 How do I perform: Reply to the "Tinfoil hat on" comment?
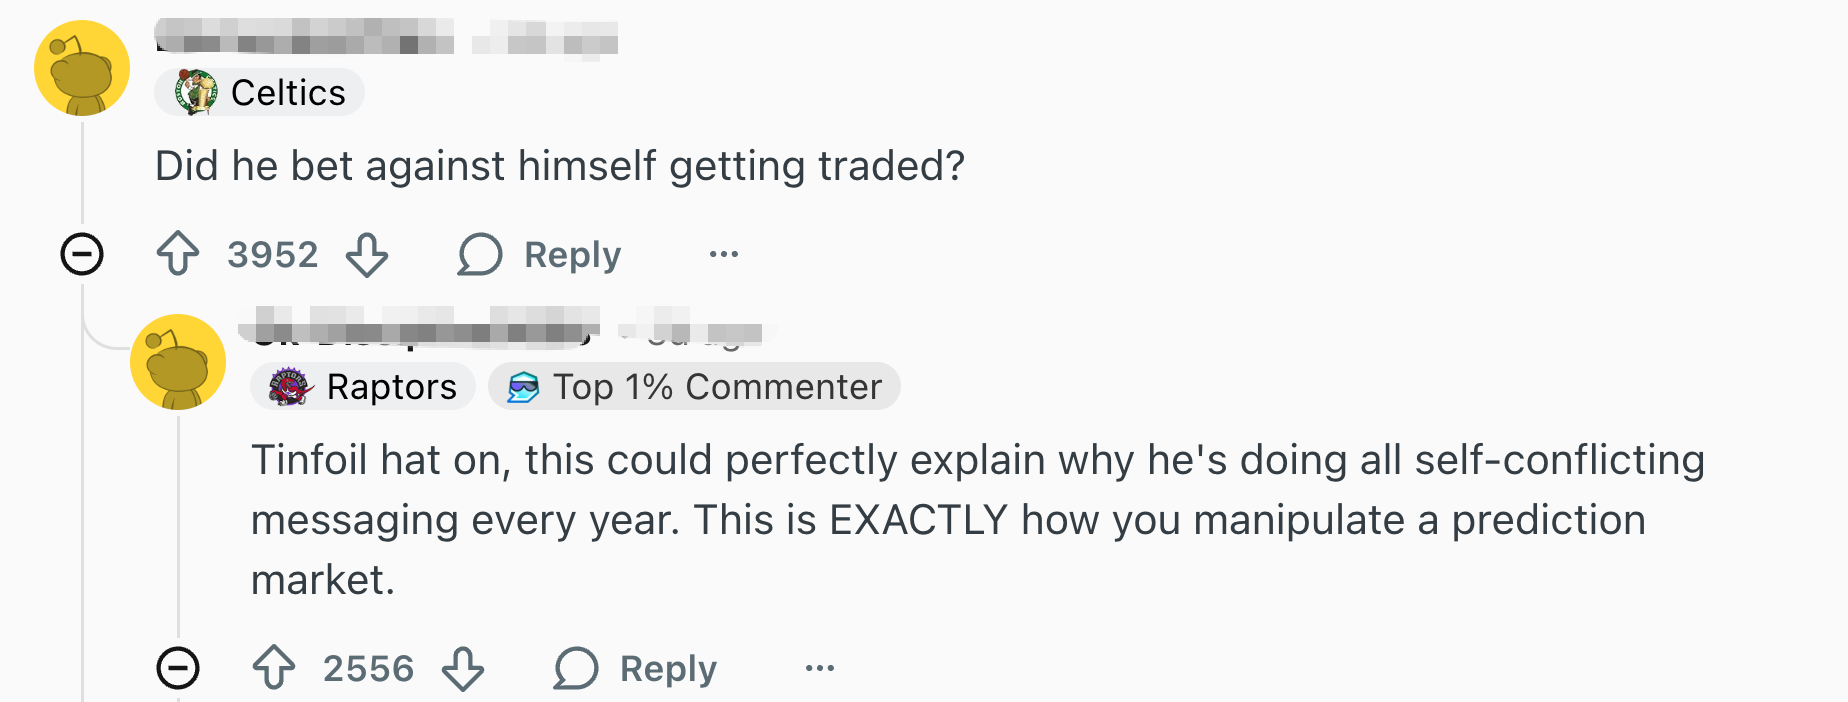(636, 668)
